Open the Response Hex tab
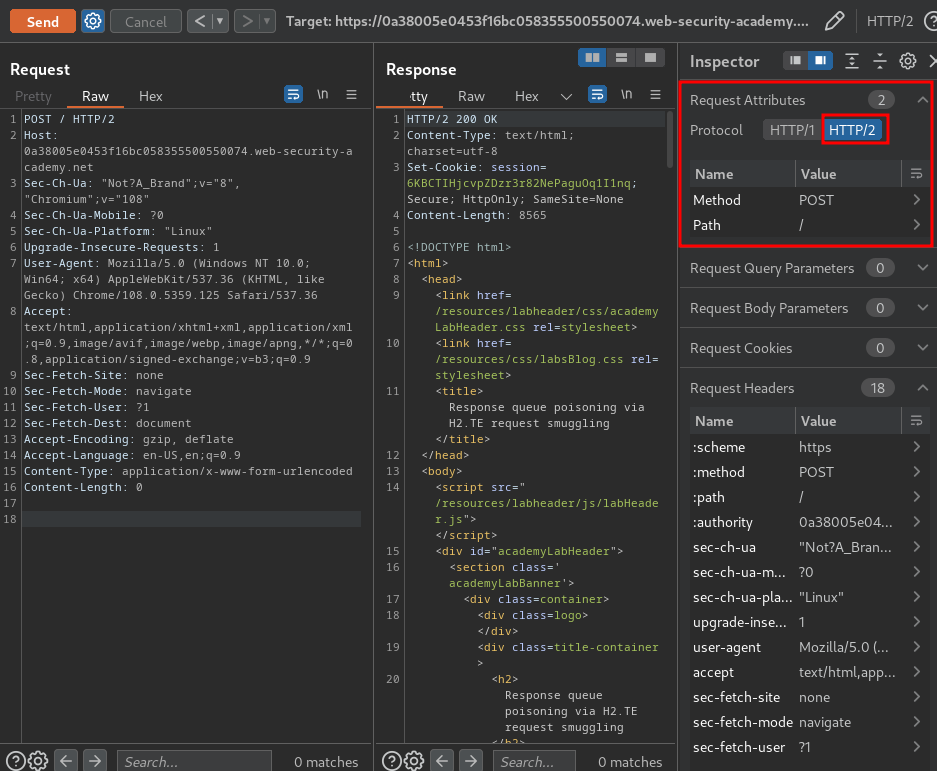This screenshot has width=937, height=771. point(526,96)
